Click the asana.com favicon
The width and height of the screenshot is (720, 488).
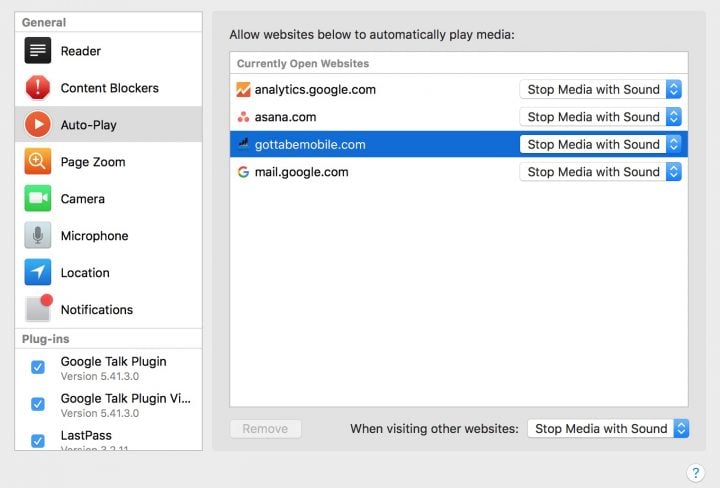tap(243, 117)
